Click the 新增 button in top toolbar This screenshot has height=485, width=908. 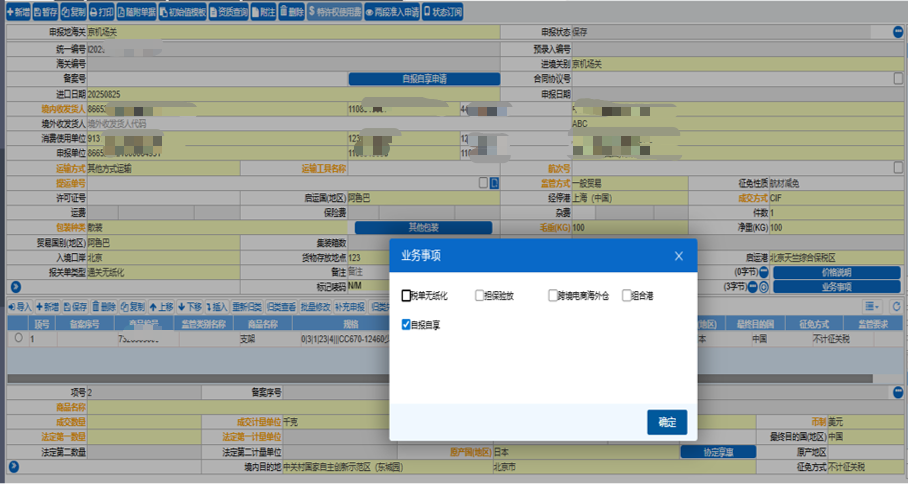(x=16, y=9)
